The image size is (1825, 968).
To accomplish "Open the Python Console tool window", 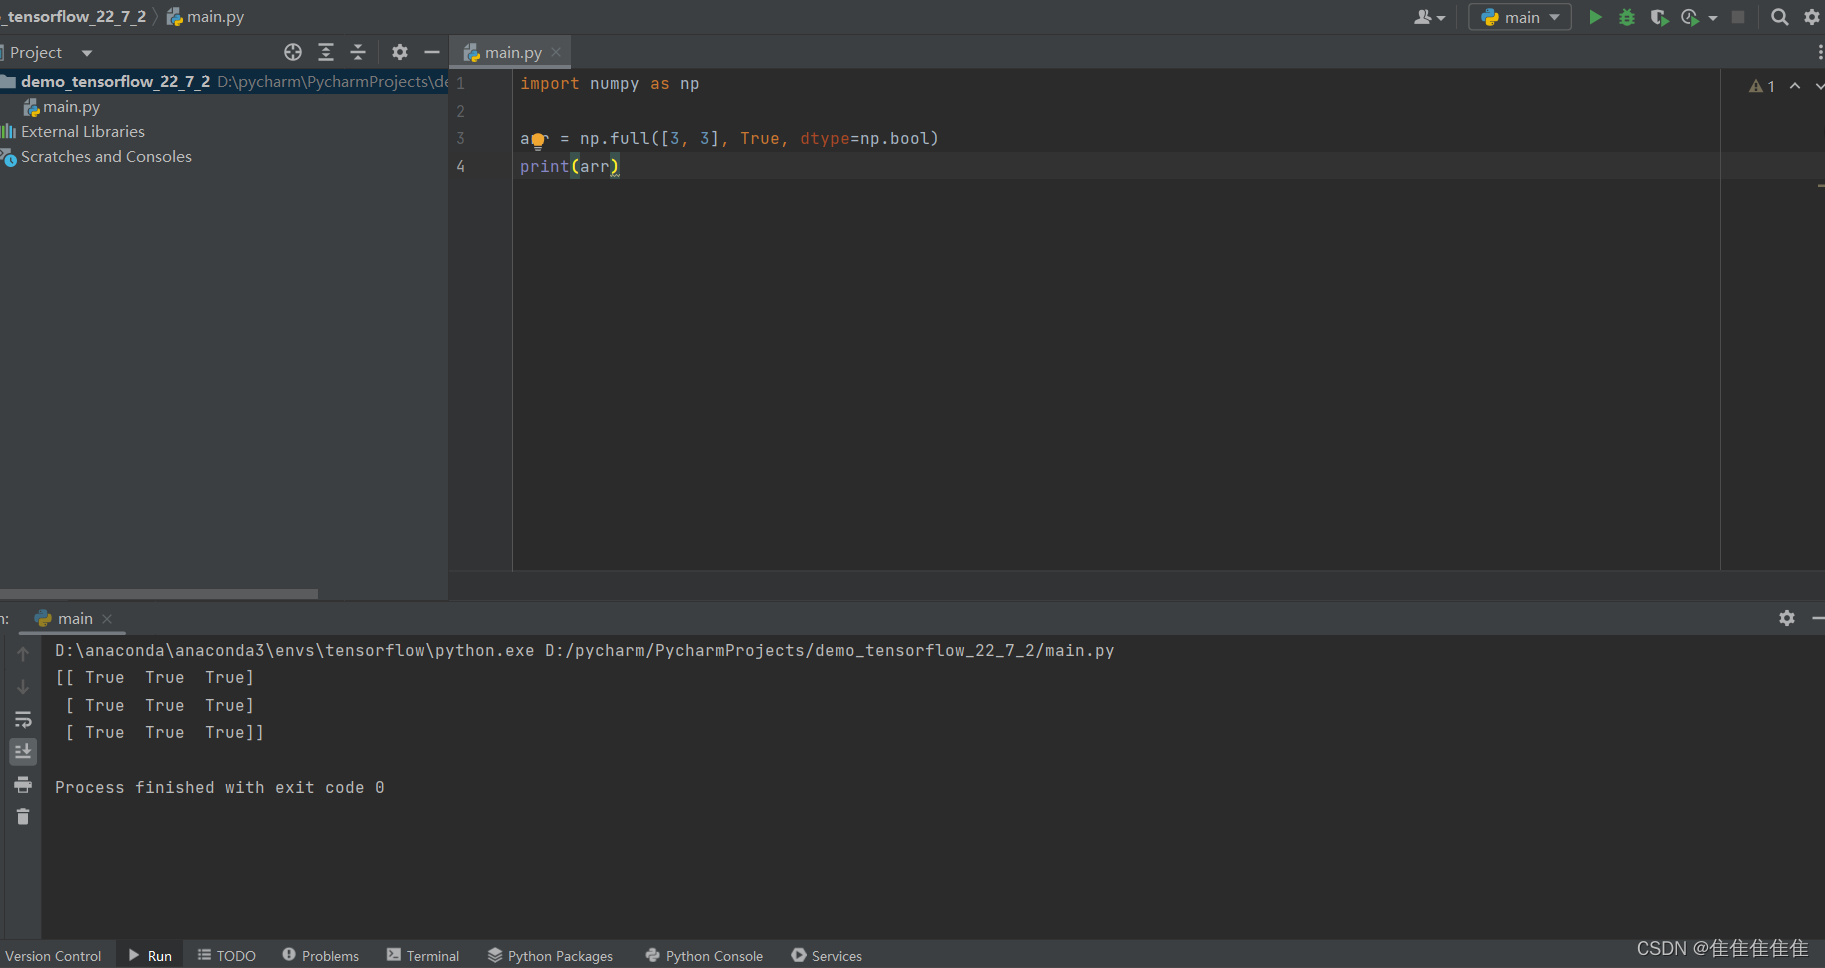I will point(704,956).
